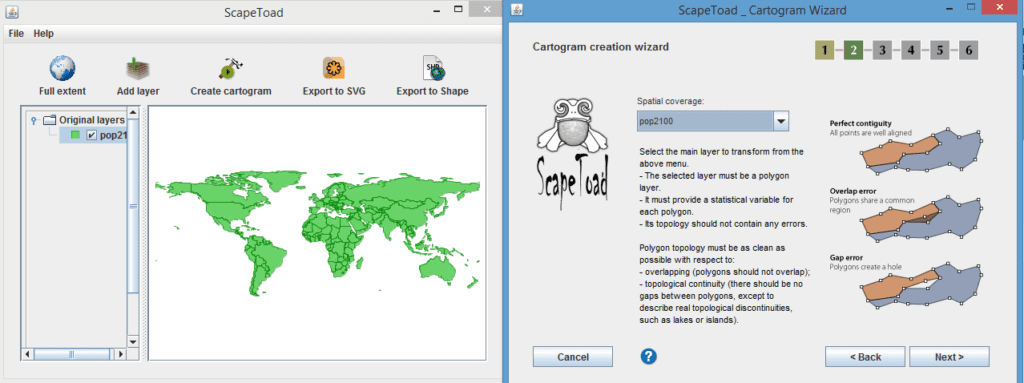Select wizard step 1 box
Image resolution: width=1024 pixels, height=383 pixels.
(x=824, y=50)
